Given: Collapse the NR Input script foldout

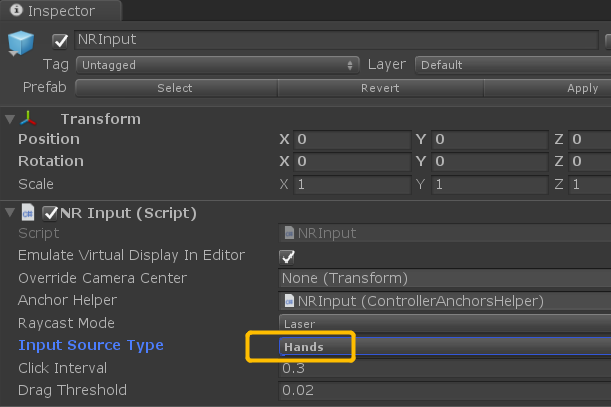Looking at the screenshot, I should [10, 213].
